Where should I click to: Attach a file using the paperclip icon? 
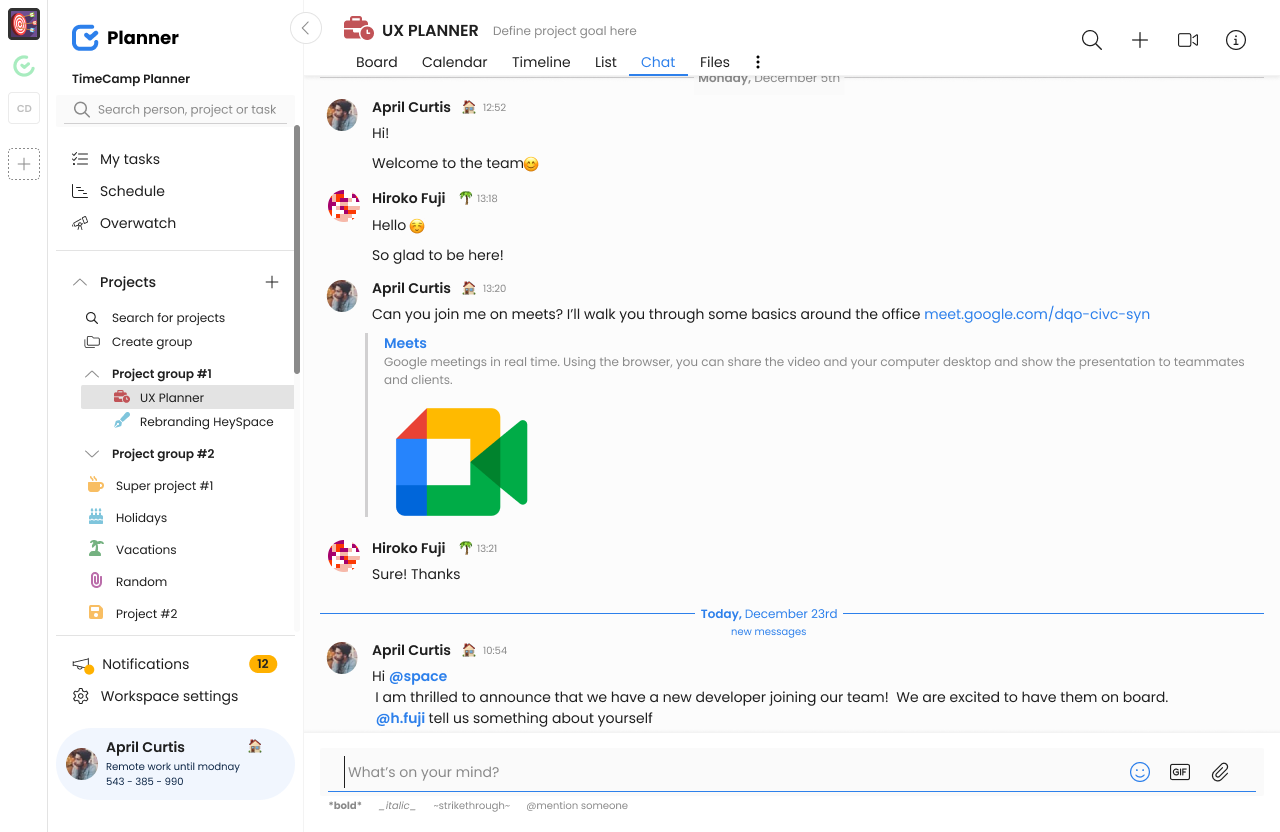point(1220,771)
